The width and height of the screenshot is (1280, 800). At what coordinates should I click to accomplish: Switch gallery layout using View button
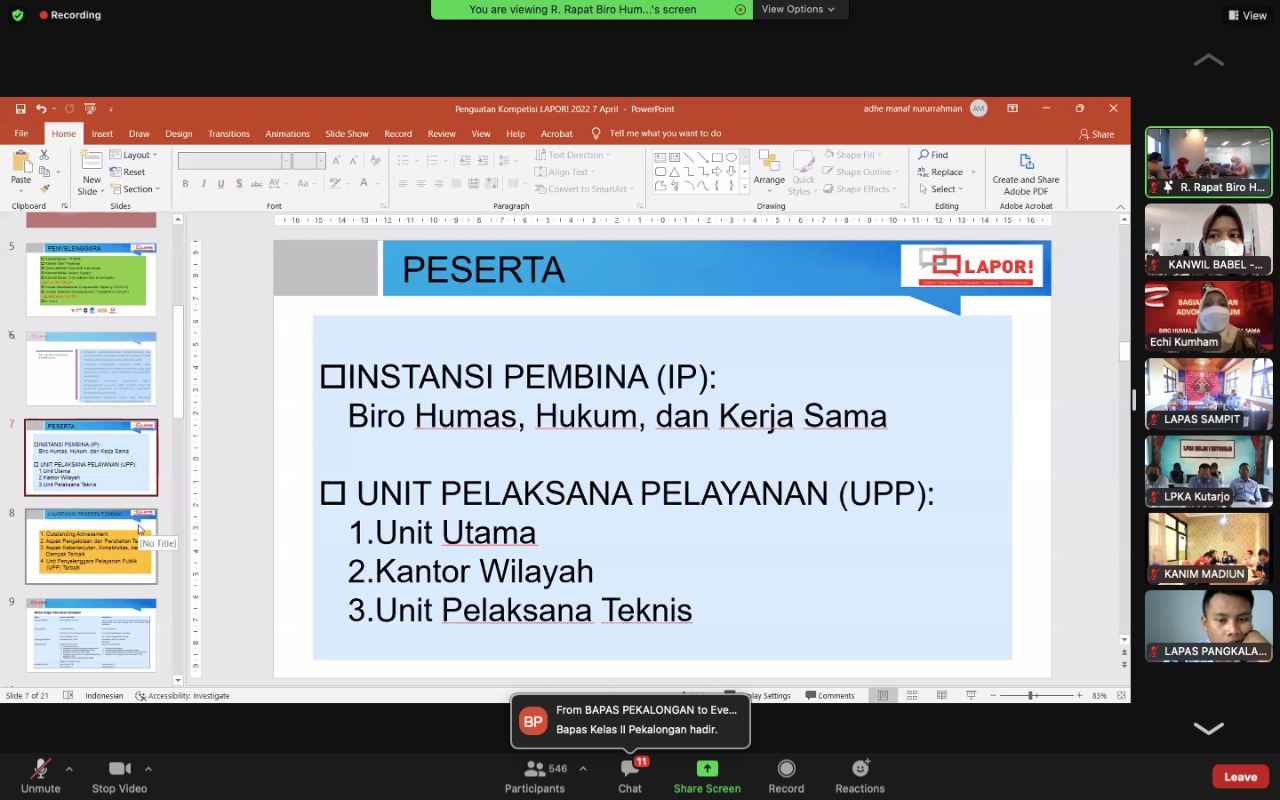pyautogui.click(x=1247, y=15)
